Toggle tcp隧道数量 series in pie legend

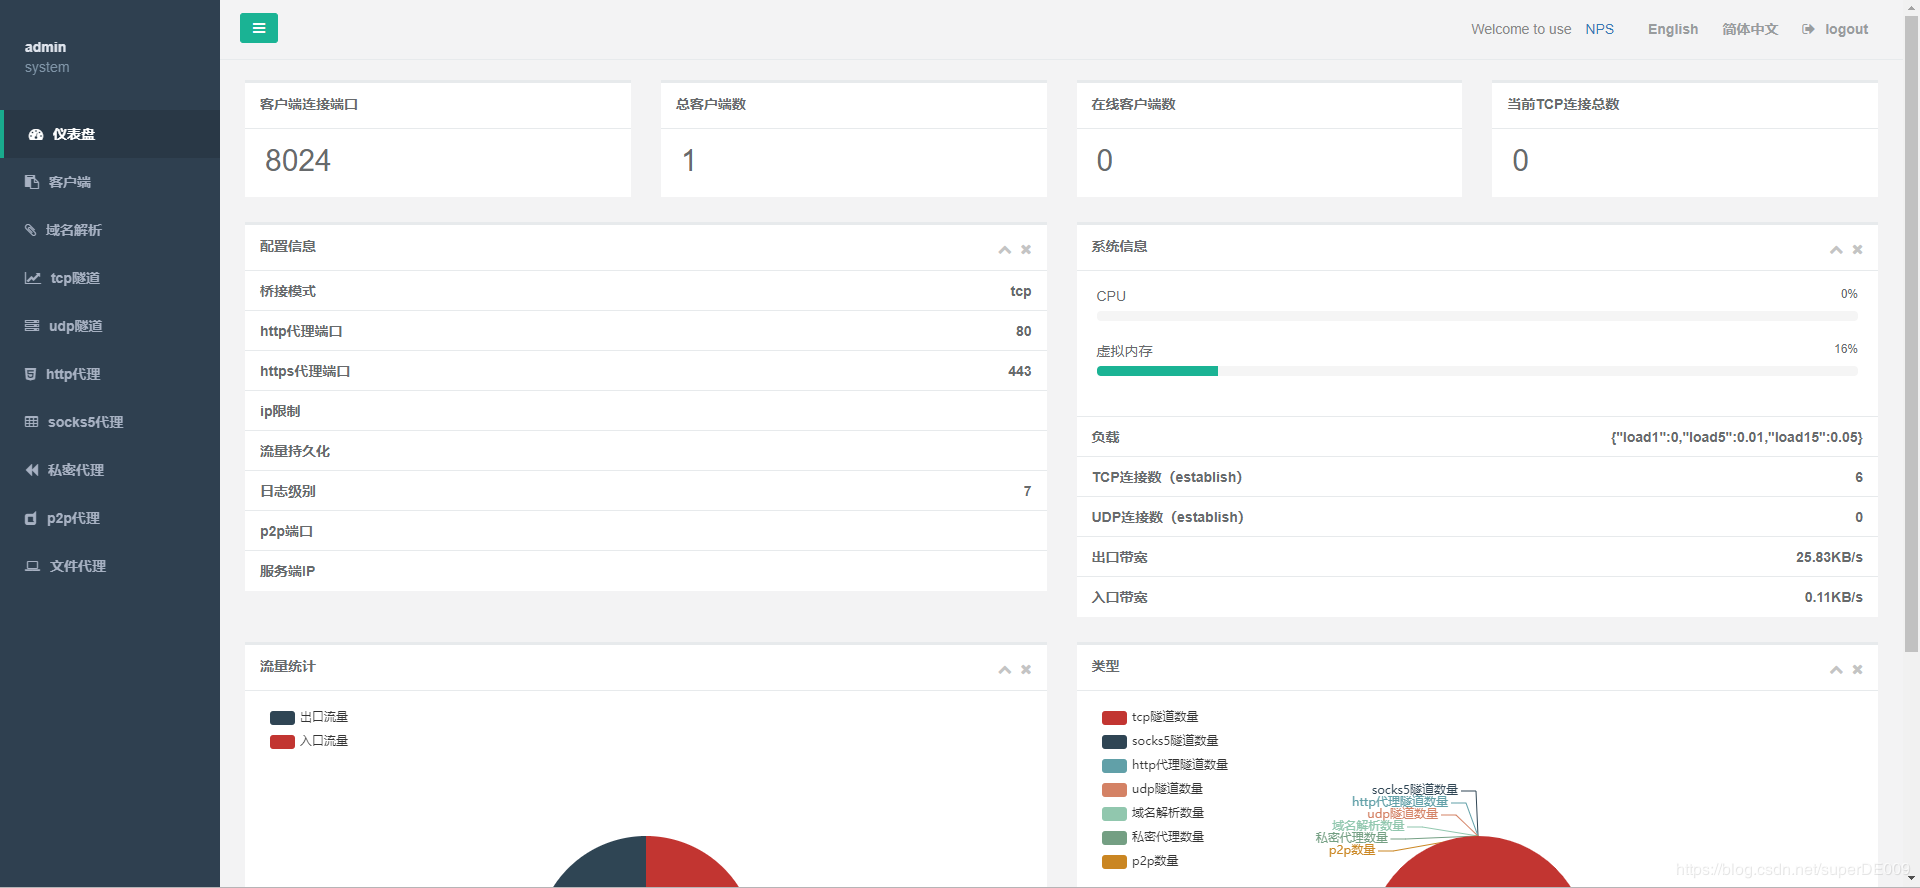(1114, 717)
